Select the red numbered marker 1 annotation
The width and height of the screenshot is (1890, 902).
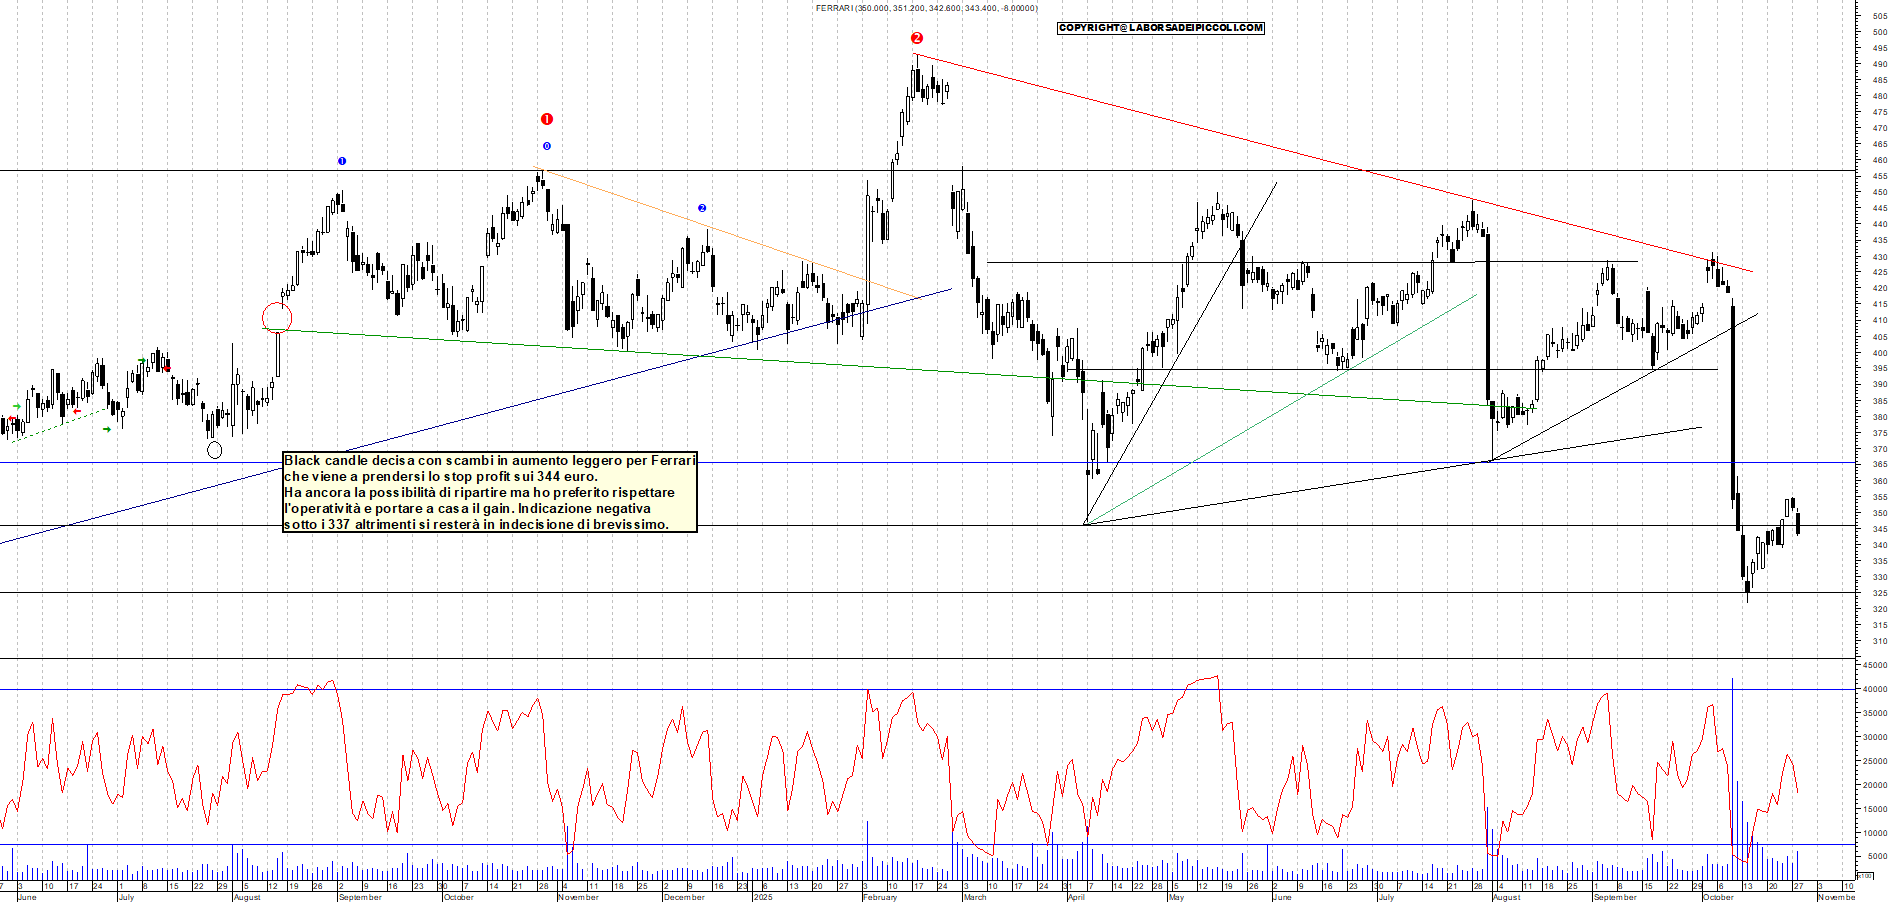click(x=546, y=118)
